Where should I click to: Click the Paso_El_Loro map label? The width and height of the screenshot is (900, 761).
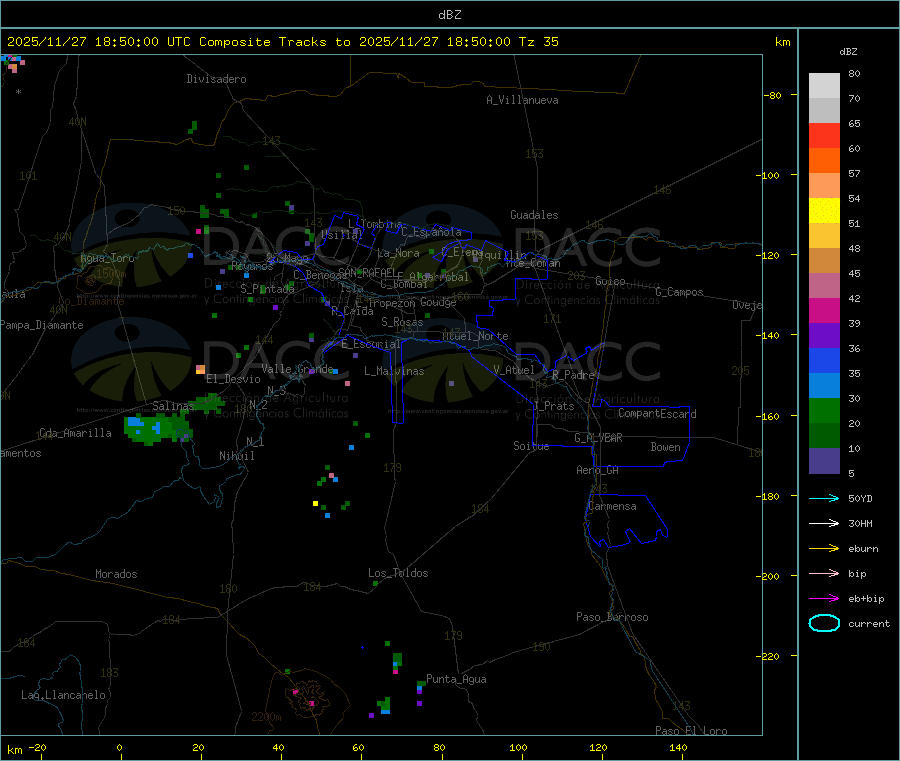pyautogui.click(x=691, y=731)
